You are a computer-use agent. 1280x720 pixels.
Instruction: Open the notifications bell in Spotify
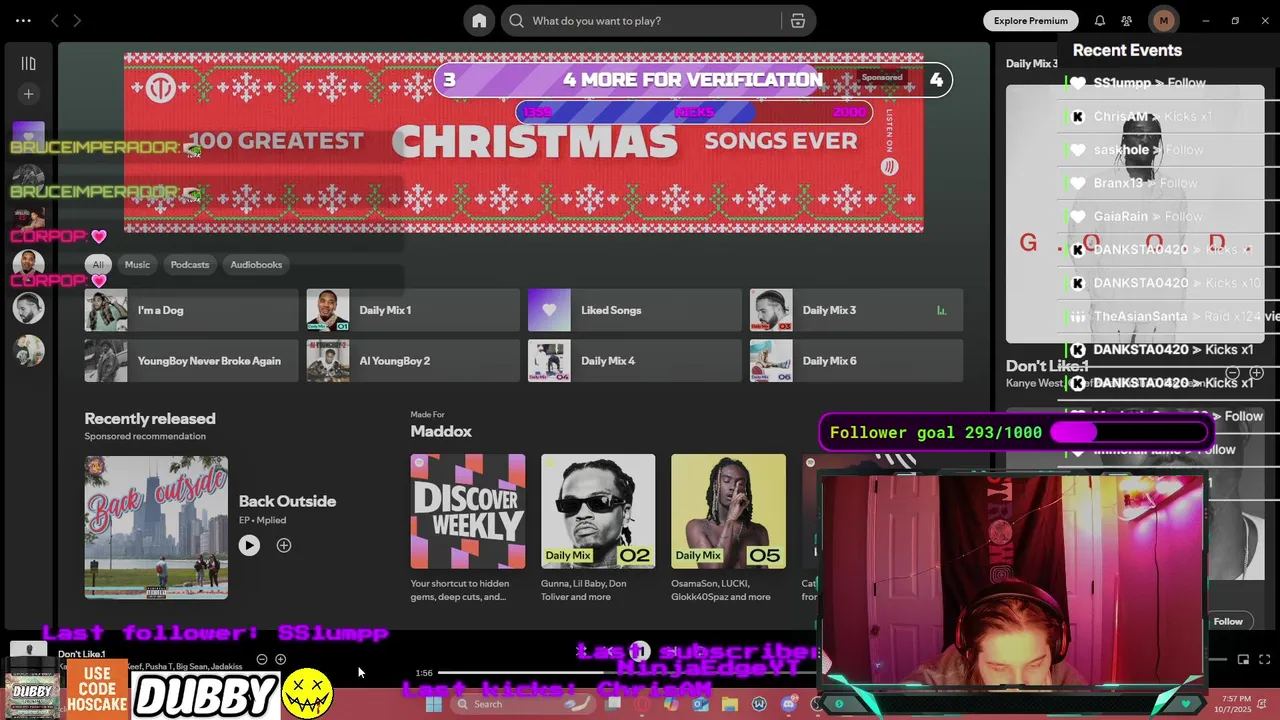[x=1100, y=21]
